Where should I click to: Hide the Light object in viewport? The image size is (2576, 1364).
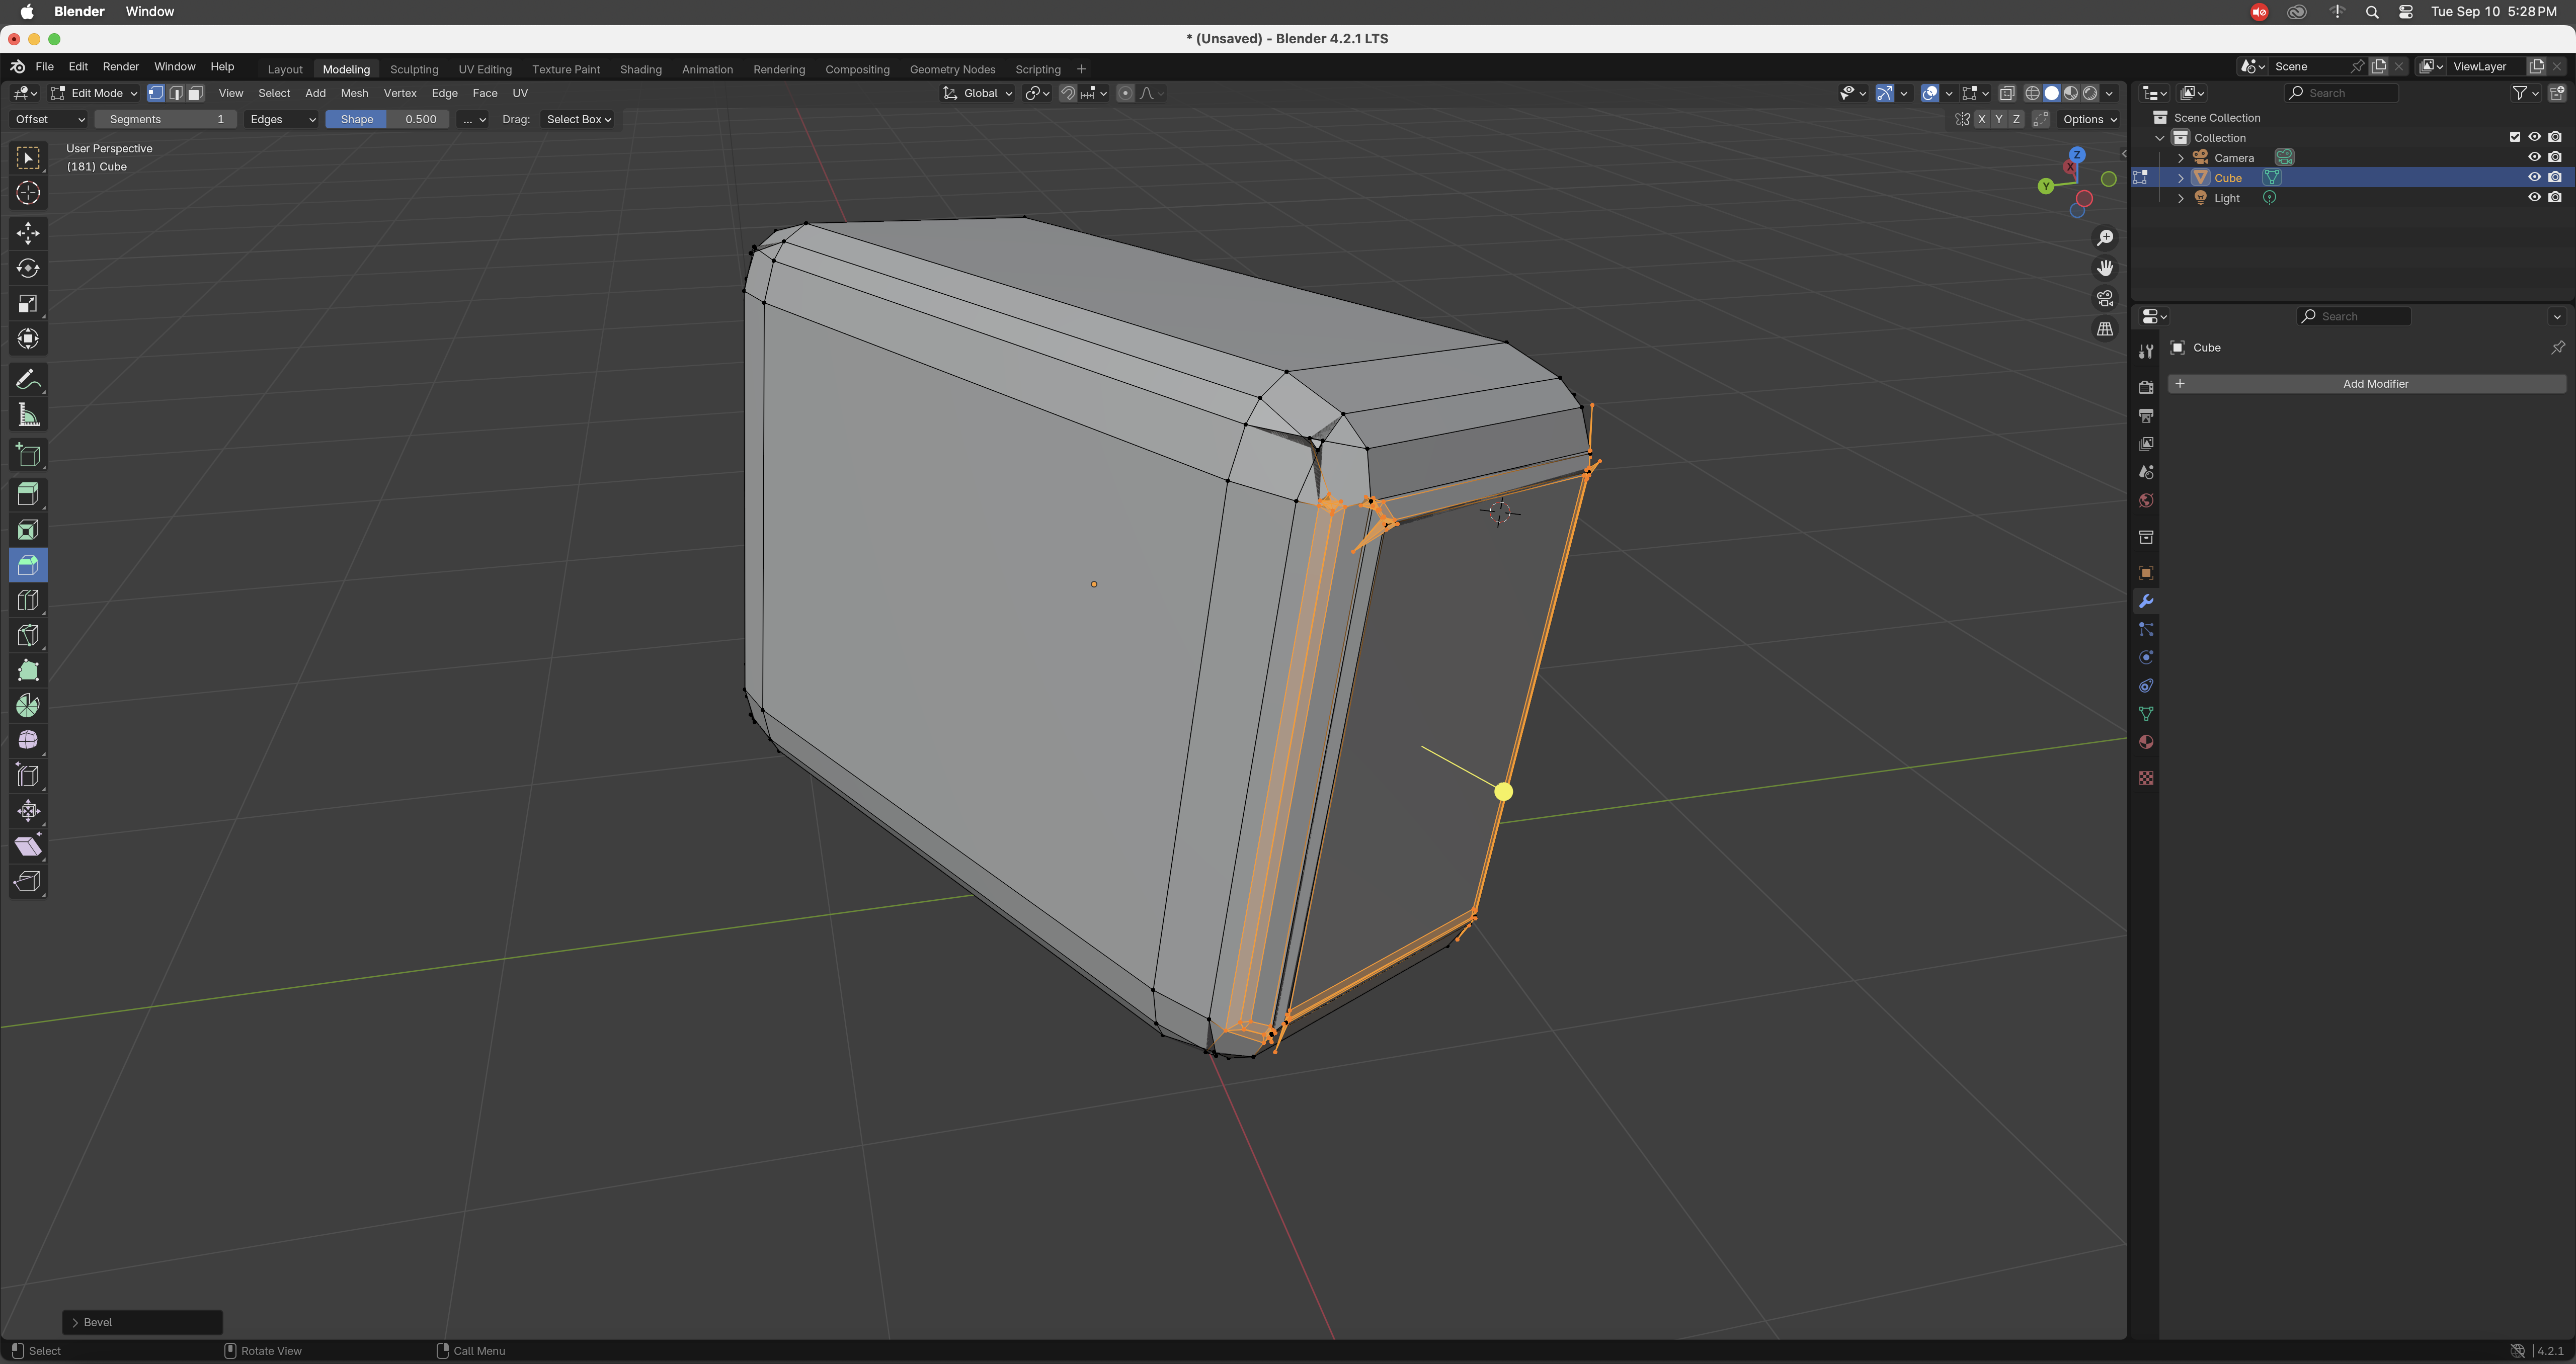[2534, 197]
